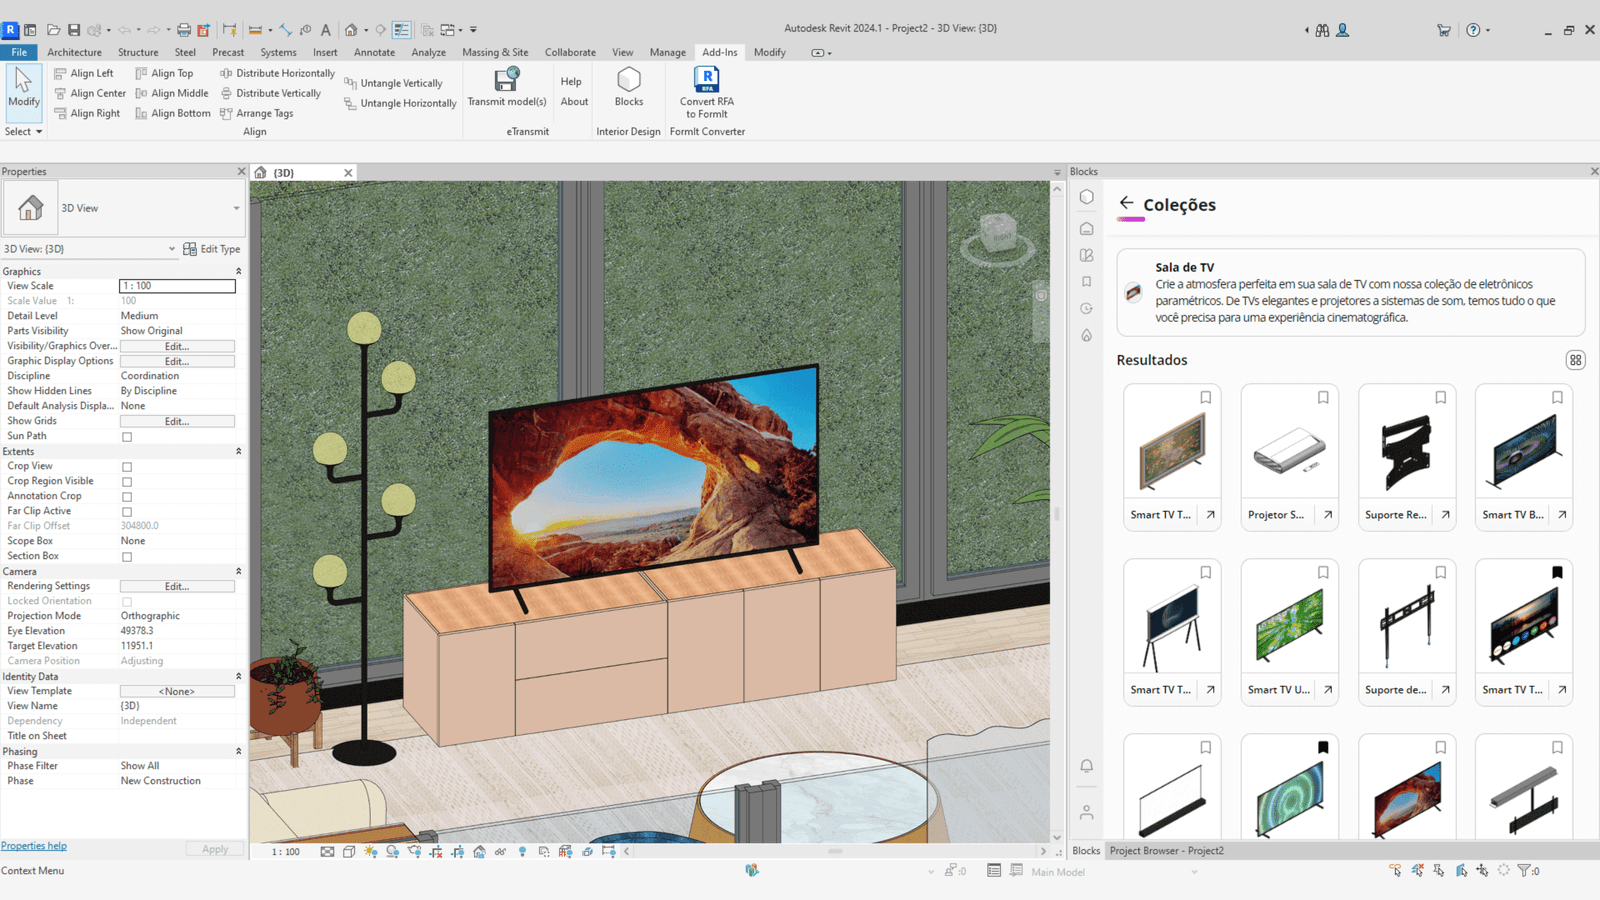Open the Rendering dialog teapot icon

[414, 852]
